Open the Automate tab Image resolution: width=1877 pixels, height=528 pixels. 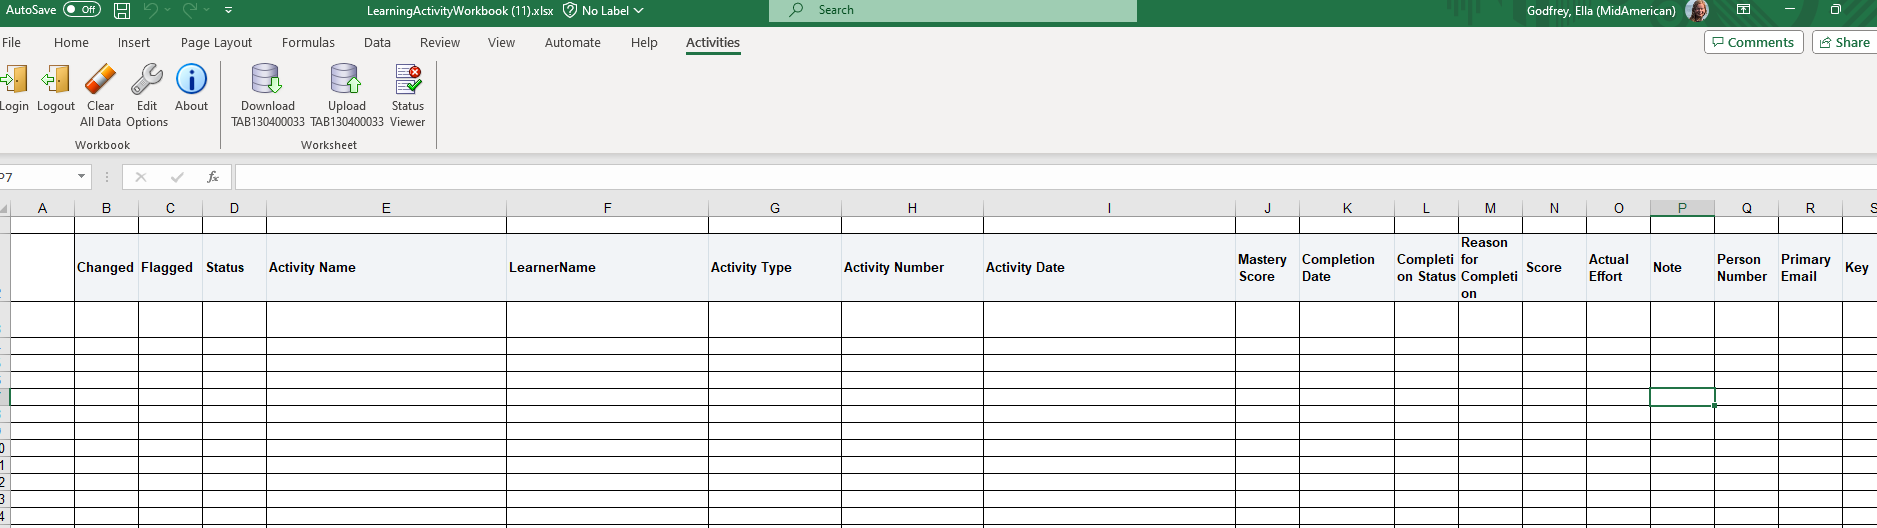click(x=573, y=42)
